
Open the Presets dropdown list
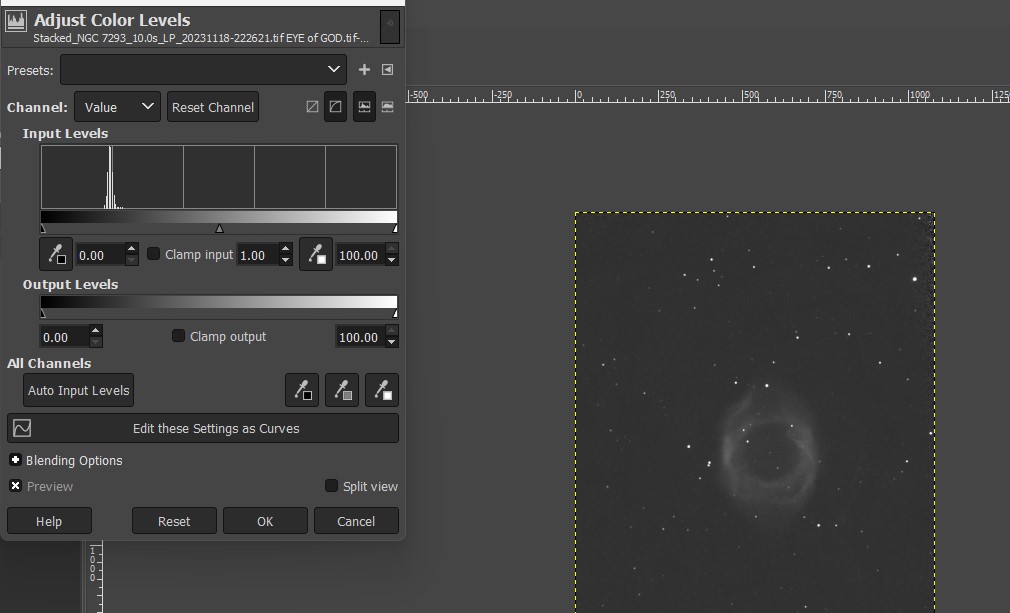(204, 70)
